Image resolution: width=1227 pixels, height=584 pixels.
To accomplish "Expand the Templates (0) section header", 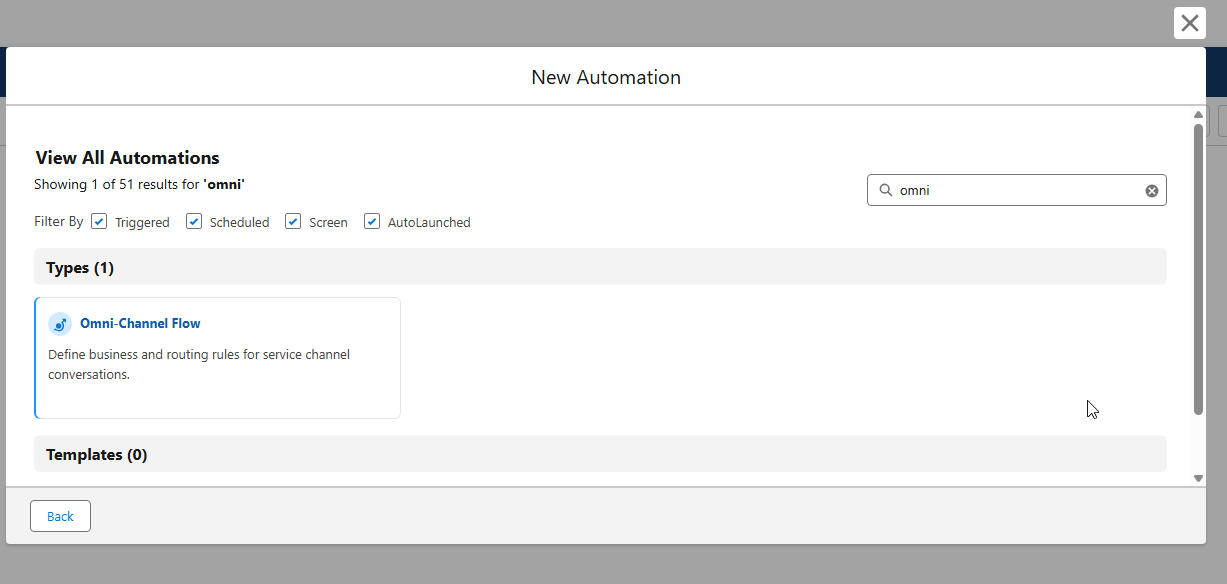I will pos(96,455).
